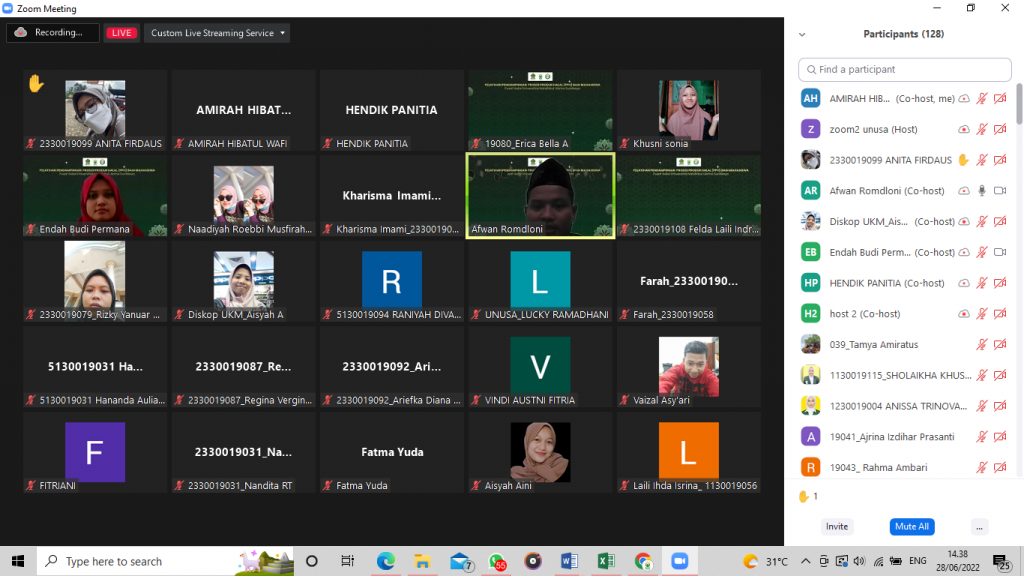
Task: Select Fatma Yuda tile
Action: click(x=392, y=453)
